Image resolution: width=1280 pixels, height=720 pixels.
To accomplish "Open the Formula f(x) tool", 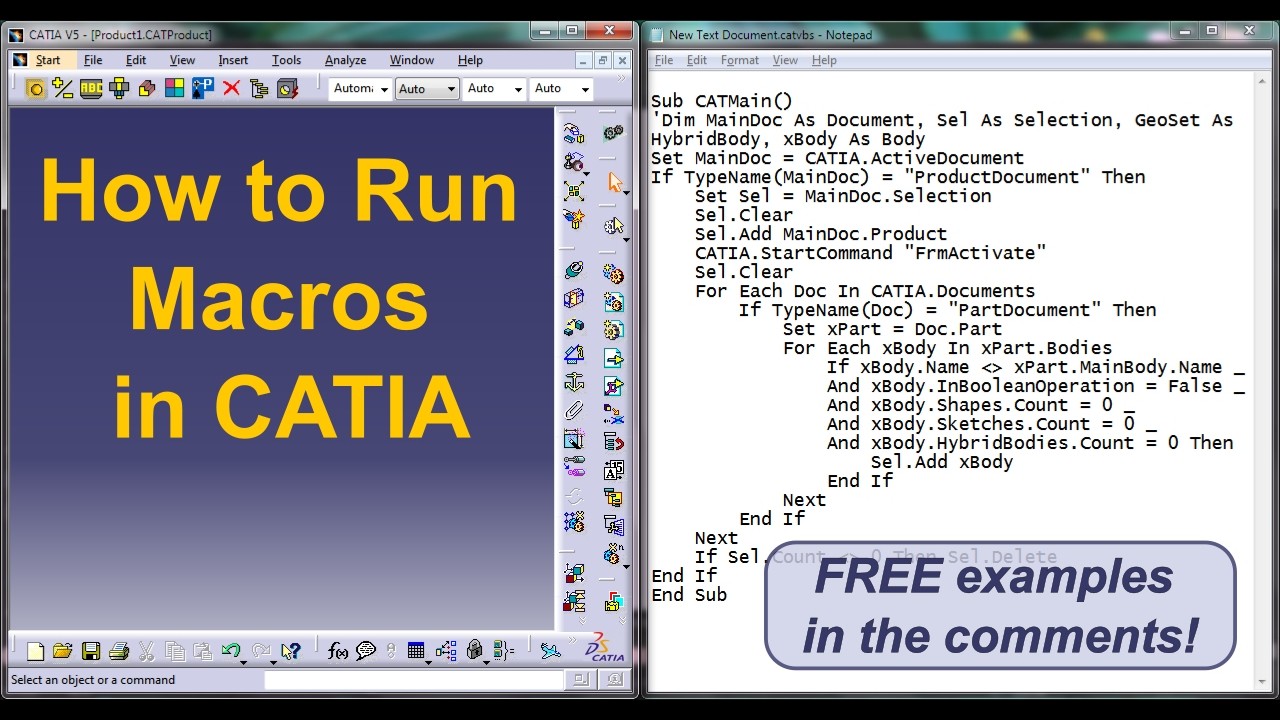I will click(338, 652).
